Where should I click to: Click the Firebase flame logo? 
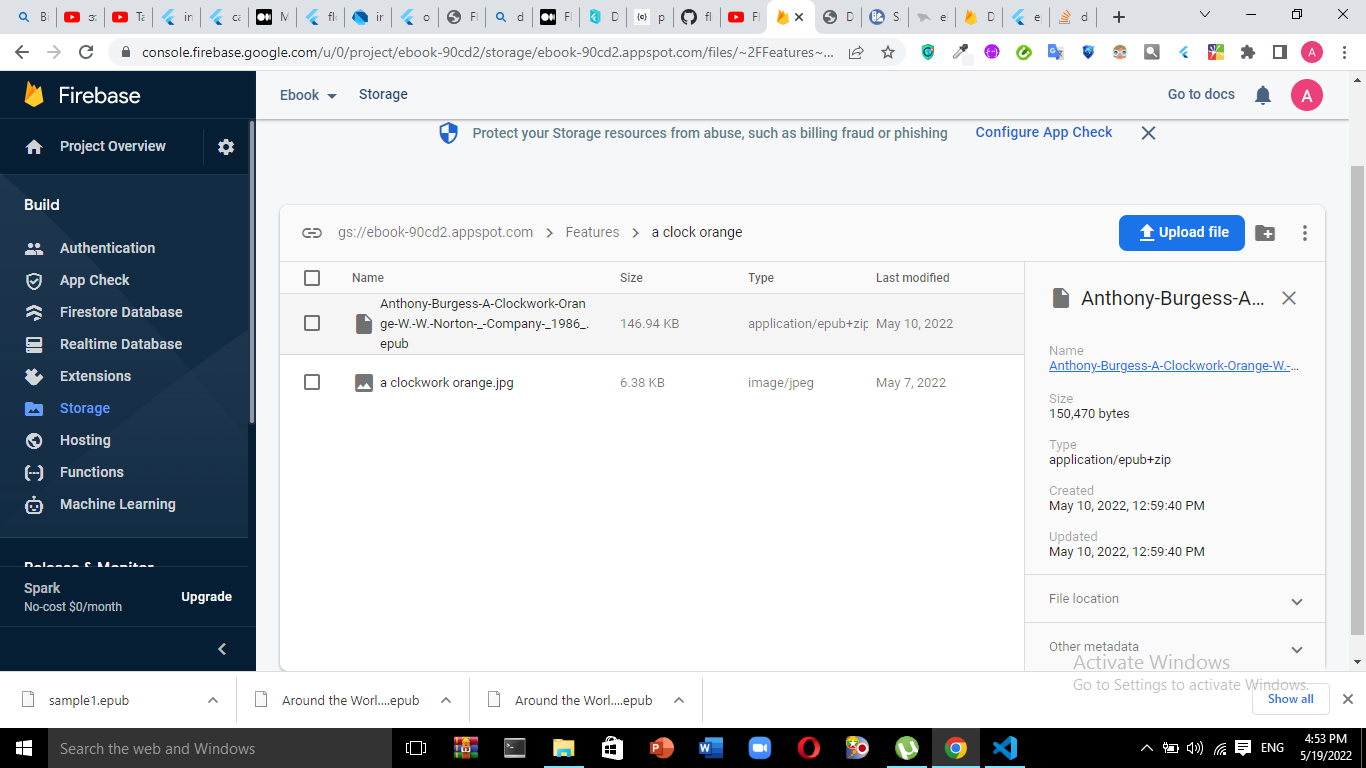(34, 95)
